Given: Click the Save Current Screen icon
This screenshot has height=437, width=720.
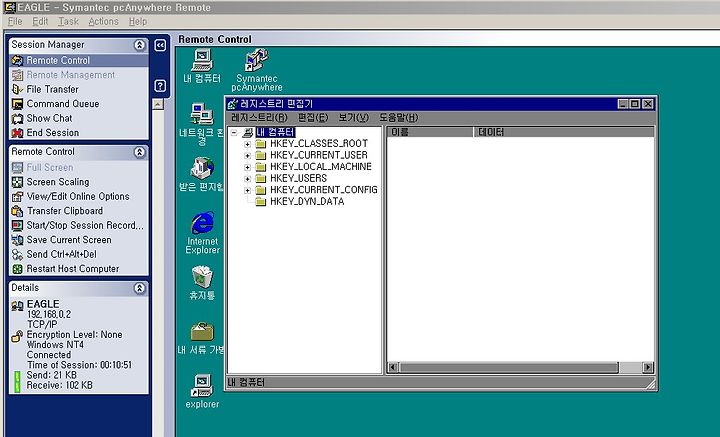Looking at the screenshot, I should pyautogui.click(x=17, y=240).
